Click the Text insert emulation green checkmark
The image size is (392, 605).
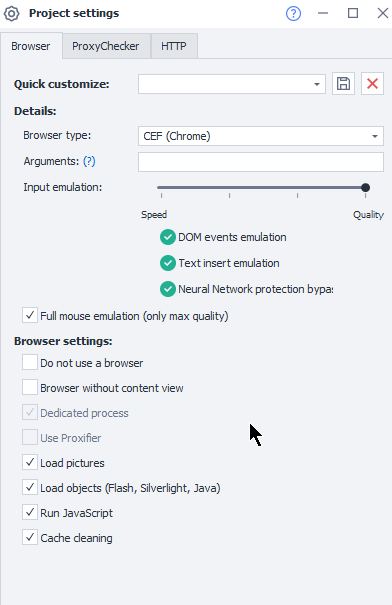point(168,263)
